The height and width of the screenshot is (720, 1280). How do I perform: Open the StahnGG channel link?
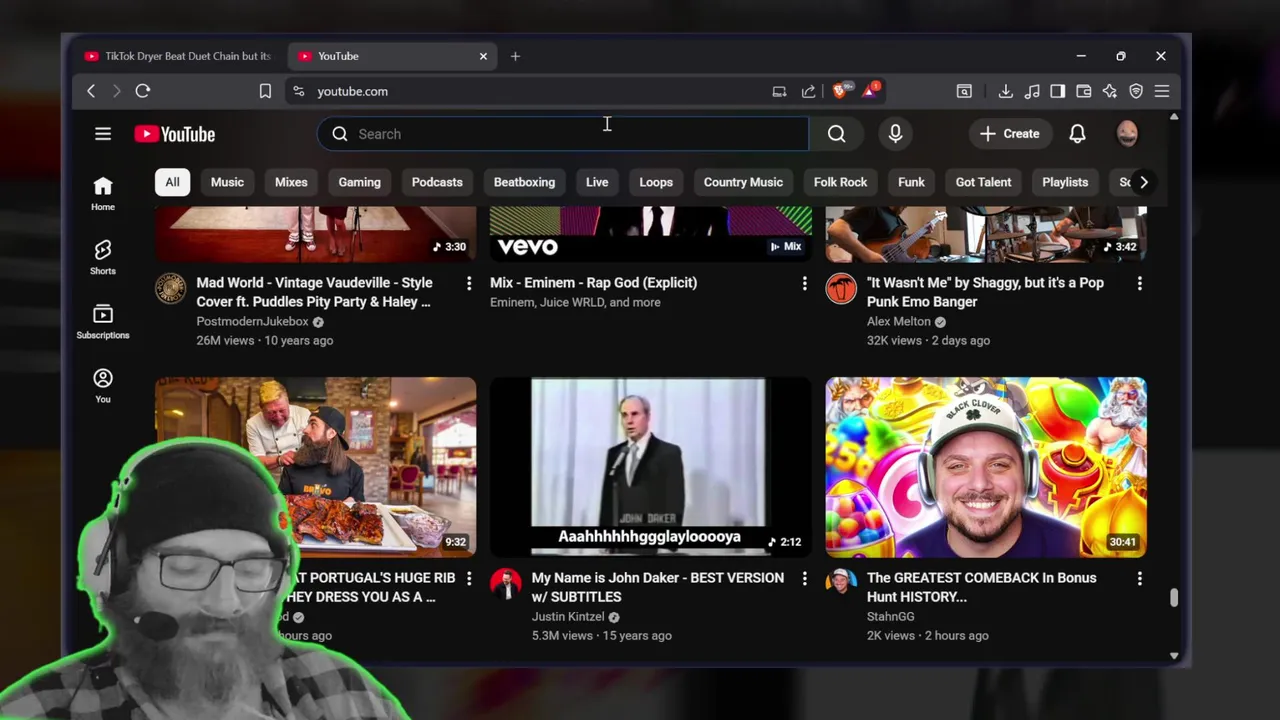pyautogui.click(x=891, y=617)
